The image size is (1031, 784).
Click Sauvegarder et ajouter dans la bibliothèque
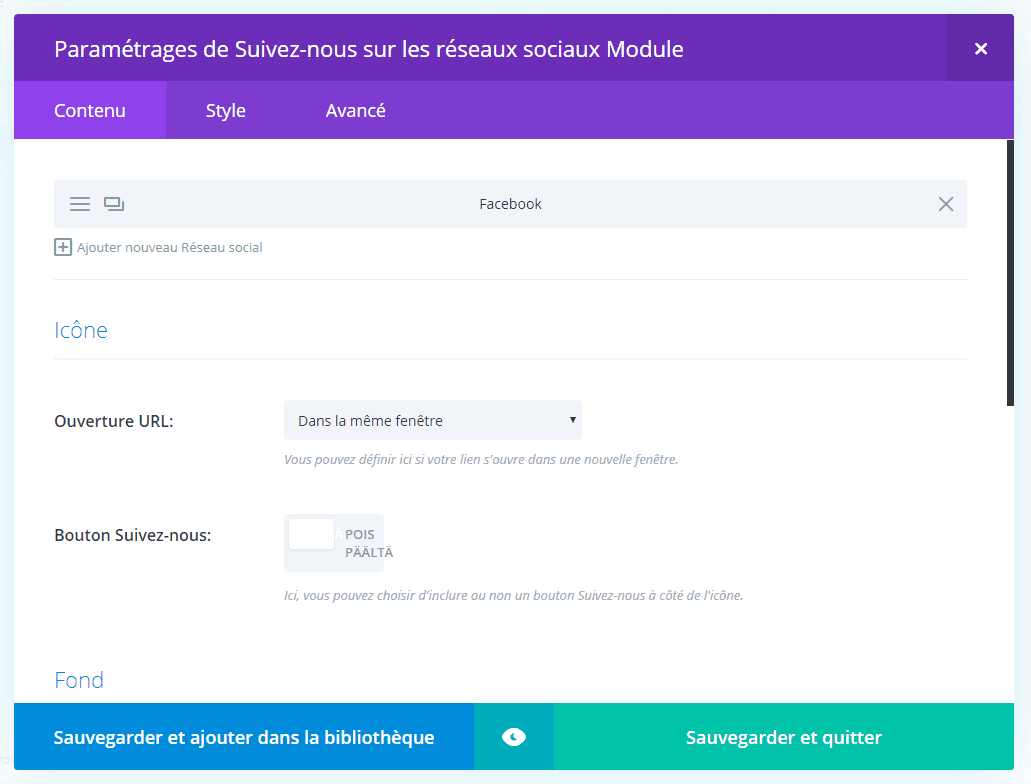coord(245,737)
